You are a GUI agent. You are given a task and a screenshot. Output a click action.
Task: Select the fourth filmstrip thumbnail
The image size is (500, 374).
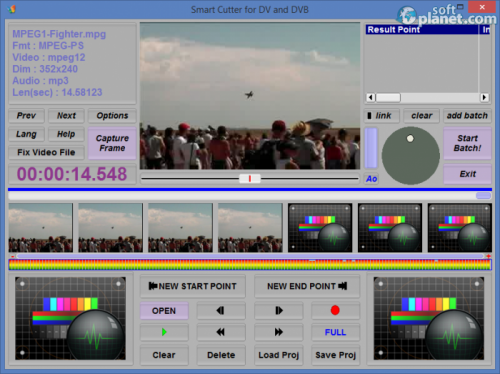pyautogui.click(x=250, y=228)
